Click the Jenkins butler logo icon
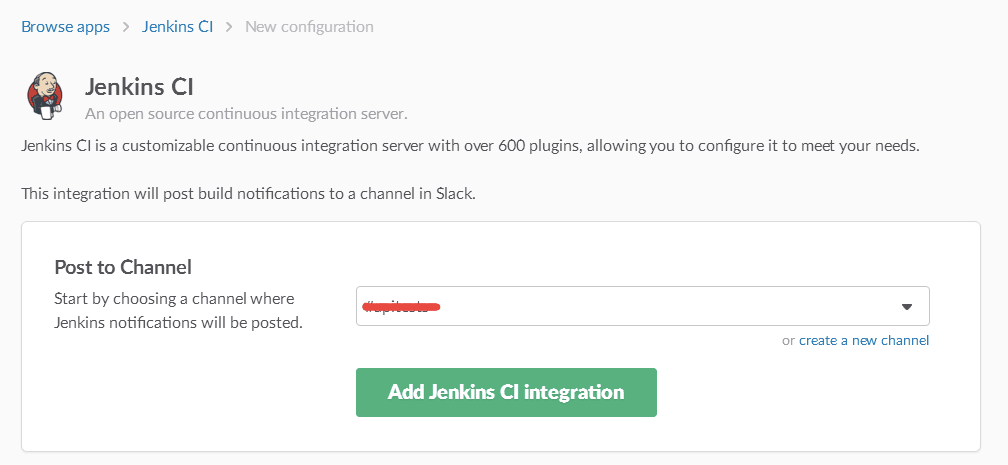The width and height of the screenshot is (1008, 465). pos(44,96)
